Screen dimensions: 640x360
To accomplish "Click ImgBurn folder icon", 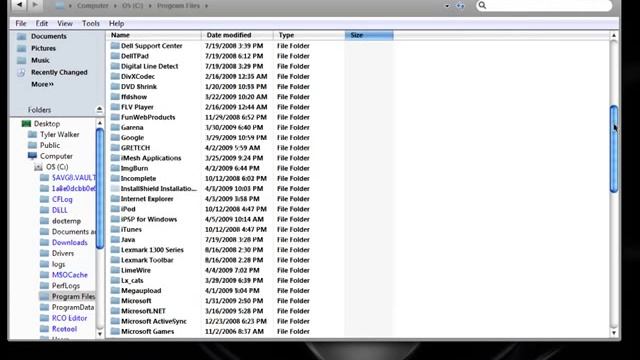I will pos(115,168).
